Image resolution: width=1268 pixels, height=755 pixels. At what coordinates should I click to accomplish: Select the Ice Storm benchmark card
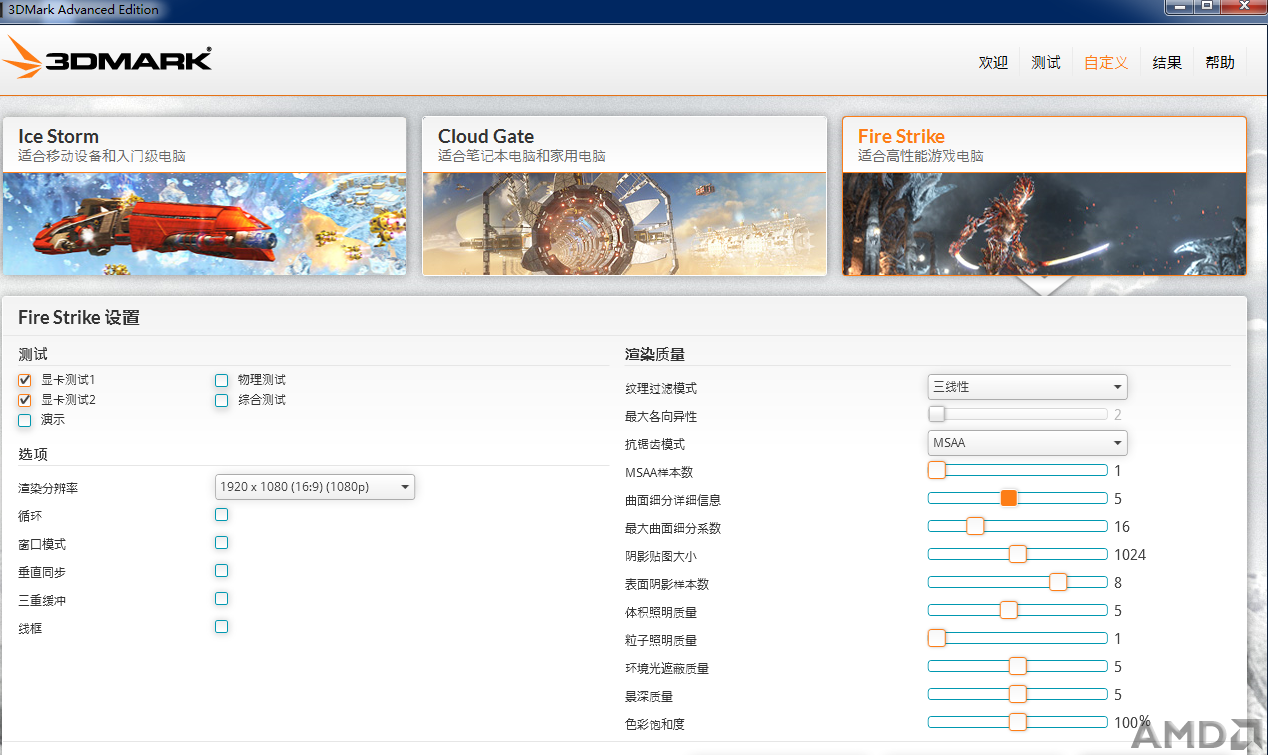click(204, 196)
